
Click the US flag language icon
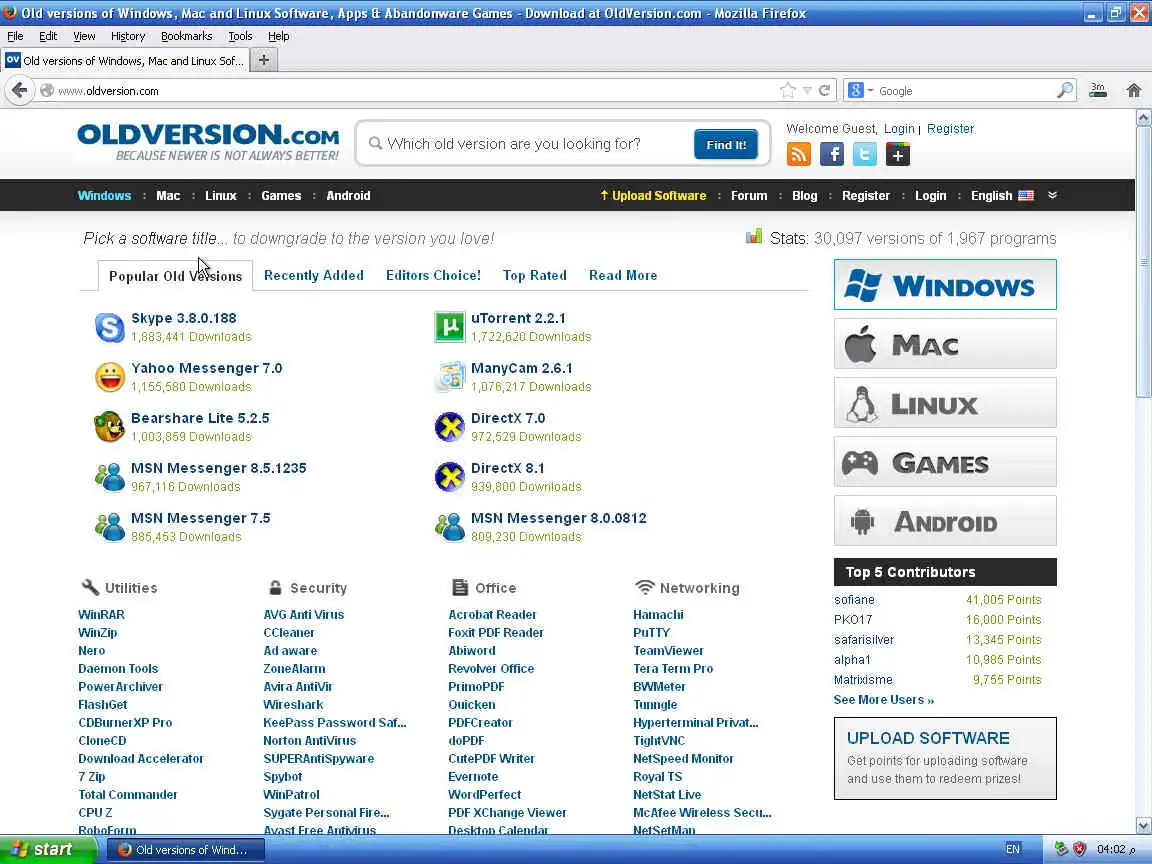(1026, 195)
